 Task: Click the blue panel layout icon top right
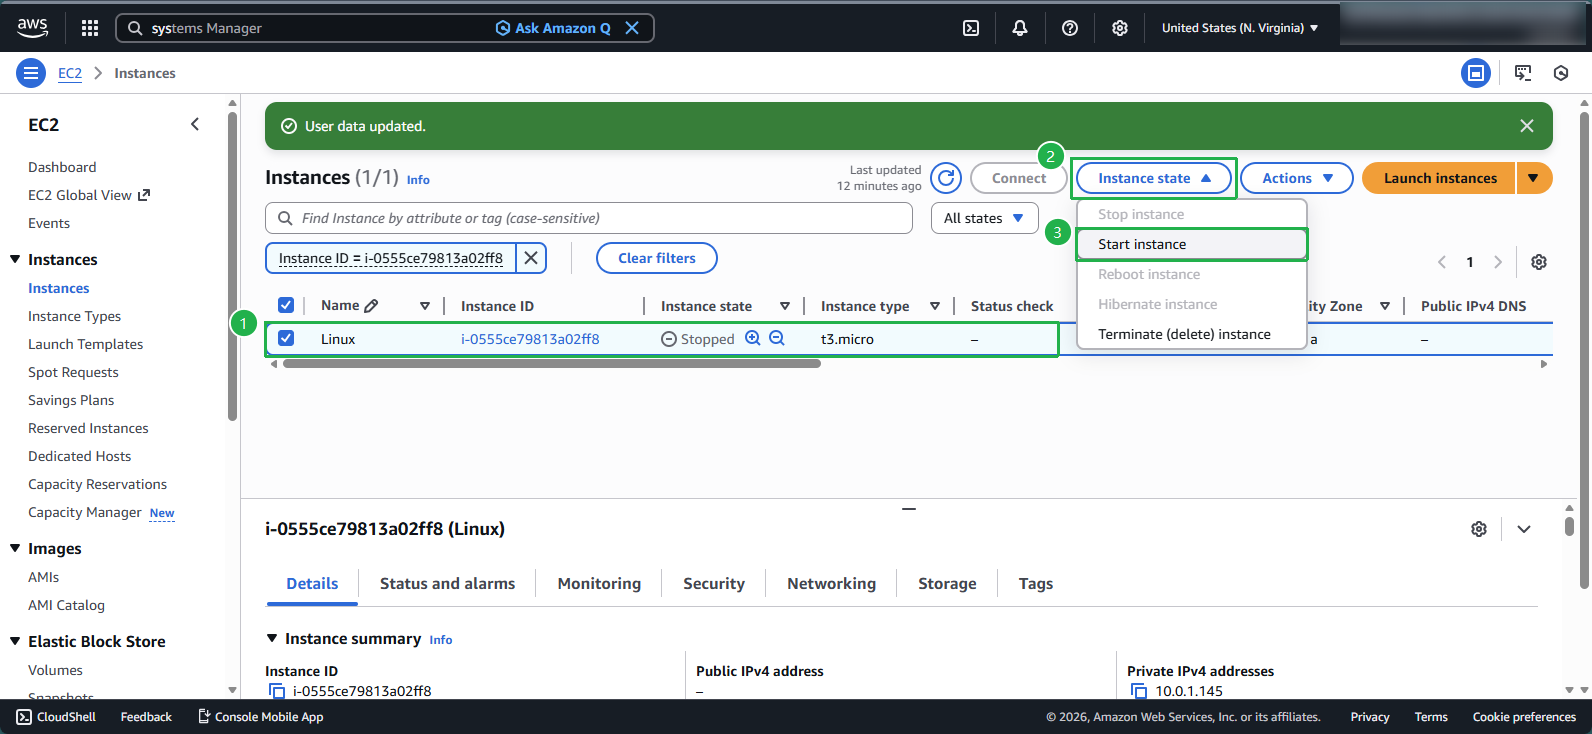1476,73
